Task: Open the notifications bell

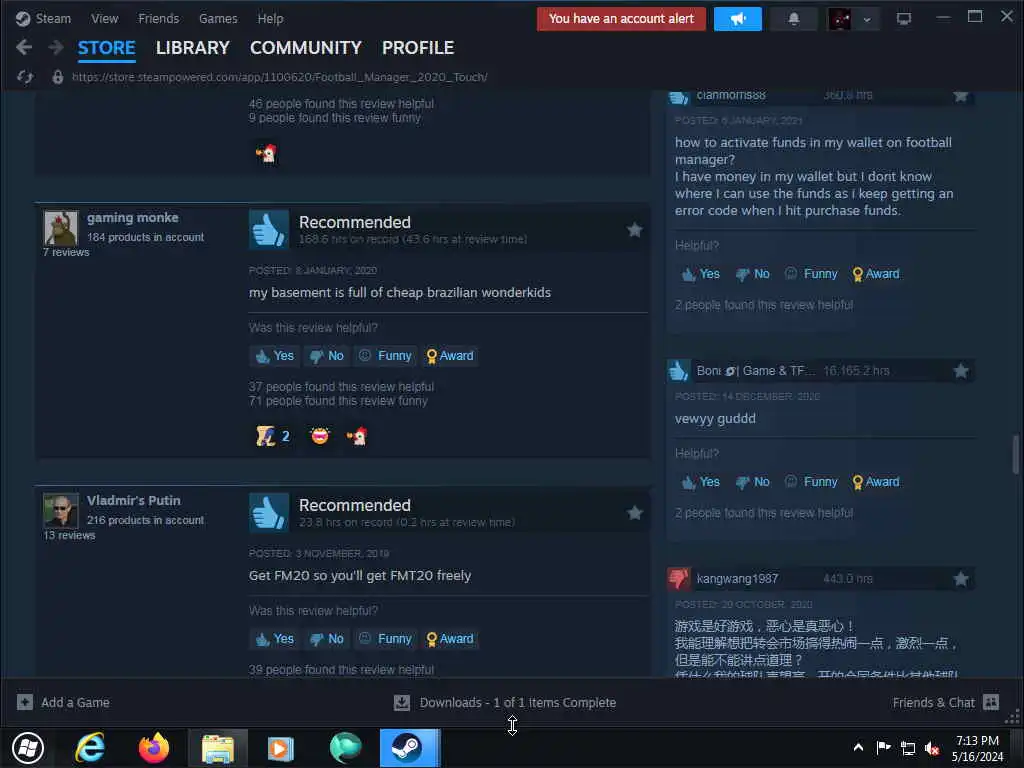Action: pos(793,19)
